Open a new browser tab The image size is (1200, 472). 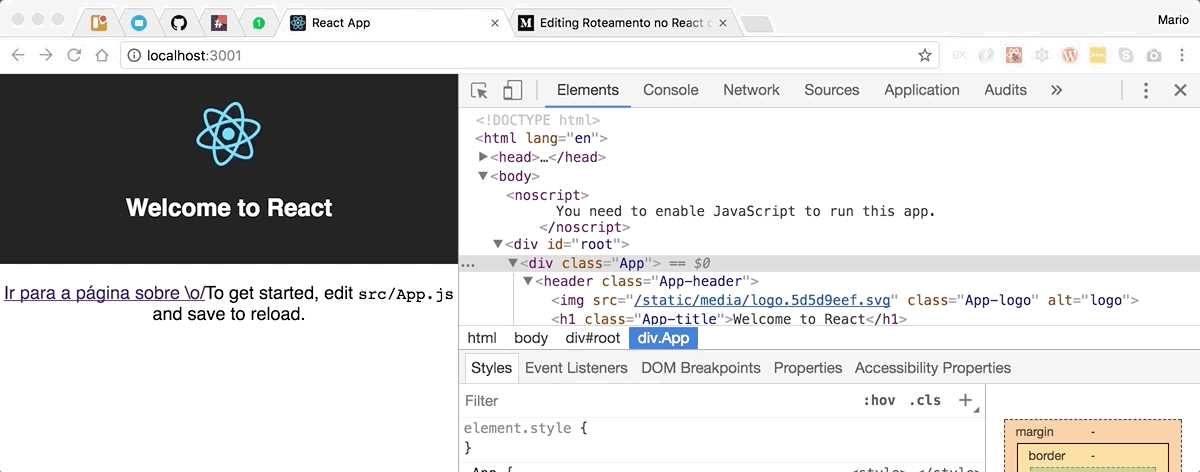click(x=757, y=24)
